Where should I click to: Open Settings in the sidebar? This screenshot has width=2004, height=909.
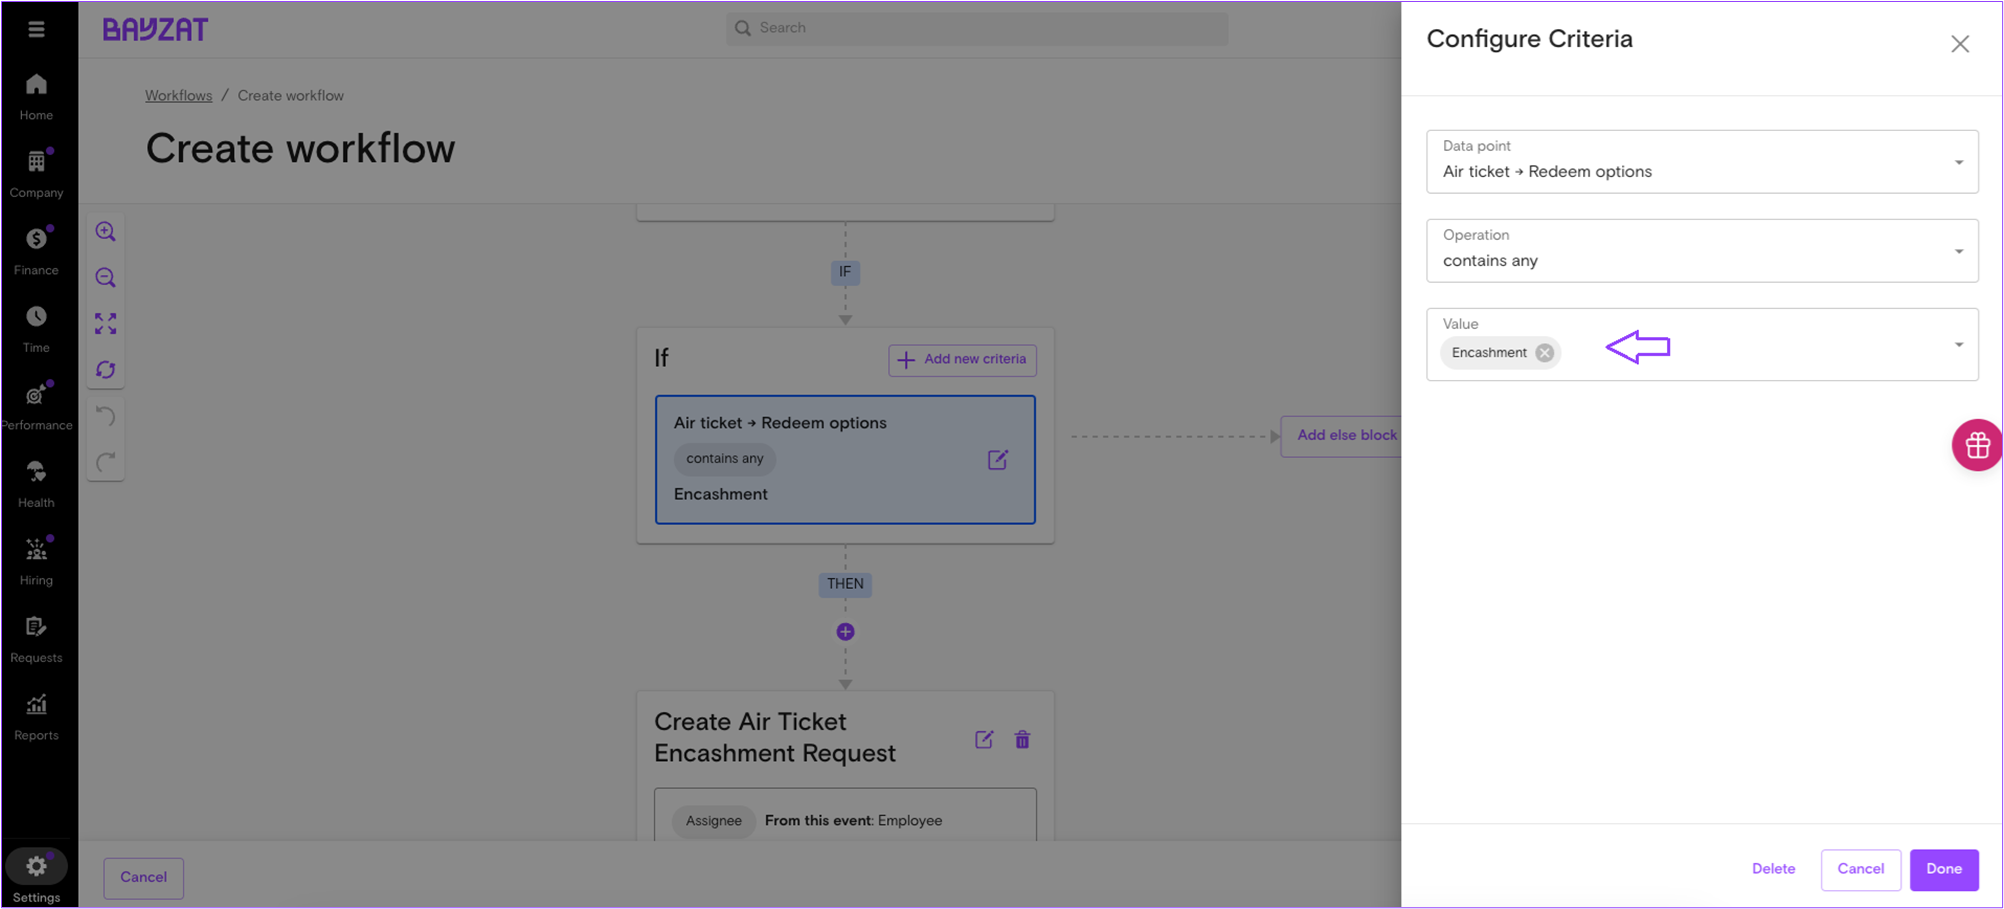pyautogui.click(x=36, y=876)
